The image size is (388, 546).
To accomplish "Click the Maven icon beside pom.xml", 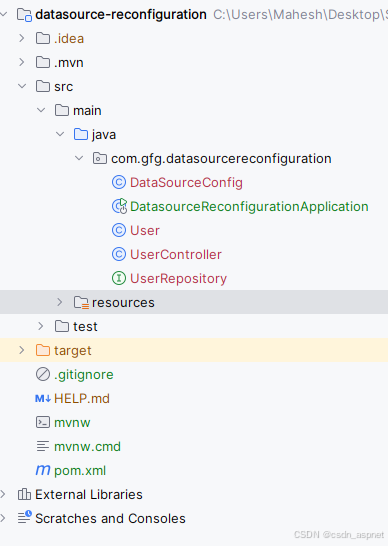I will click(x=43, y=470).
